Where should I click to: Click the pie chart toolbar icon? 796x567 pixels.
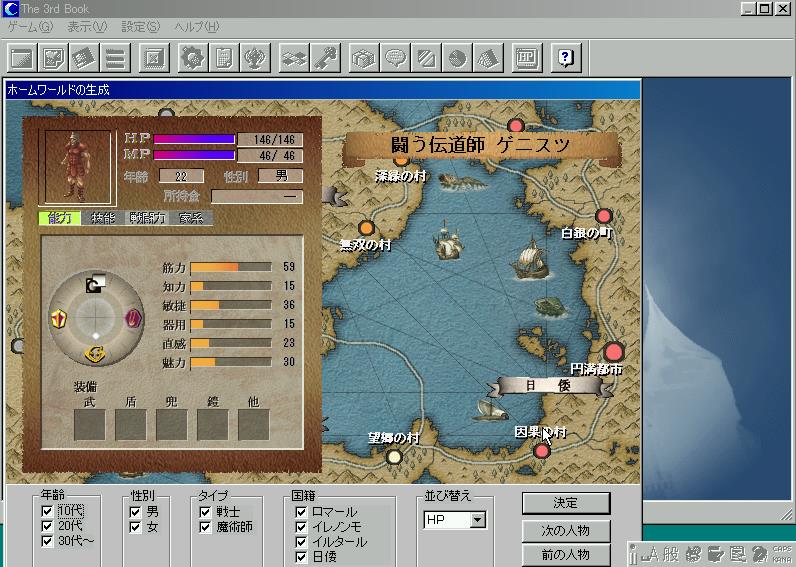click(x=457, y=57)
